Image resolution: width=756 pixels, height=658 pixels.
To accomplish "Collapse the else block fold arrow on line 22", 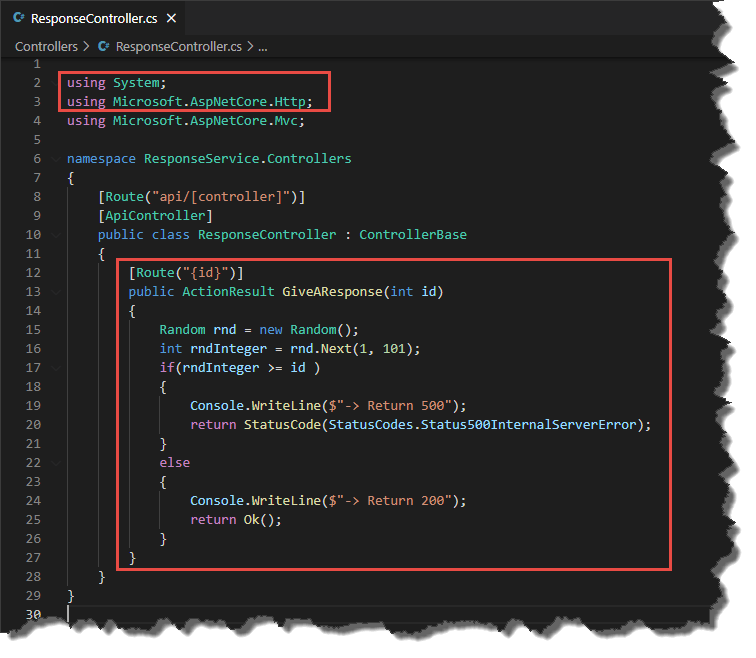I will click(56, 463).
